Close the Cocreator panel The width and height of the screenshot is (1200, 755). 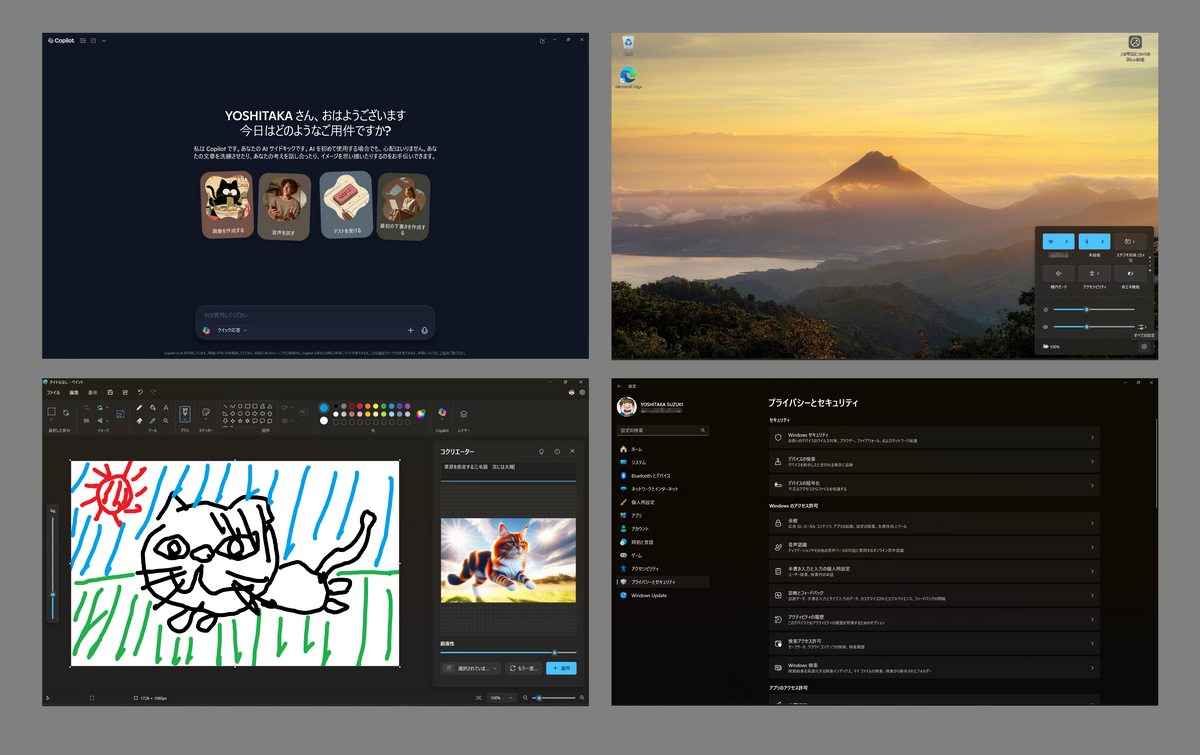click(x=572, y=451)
